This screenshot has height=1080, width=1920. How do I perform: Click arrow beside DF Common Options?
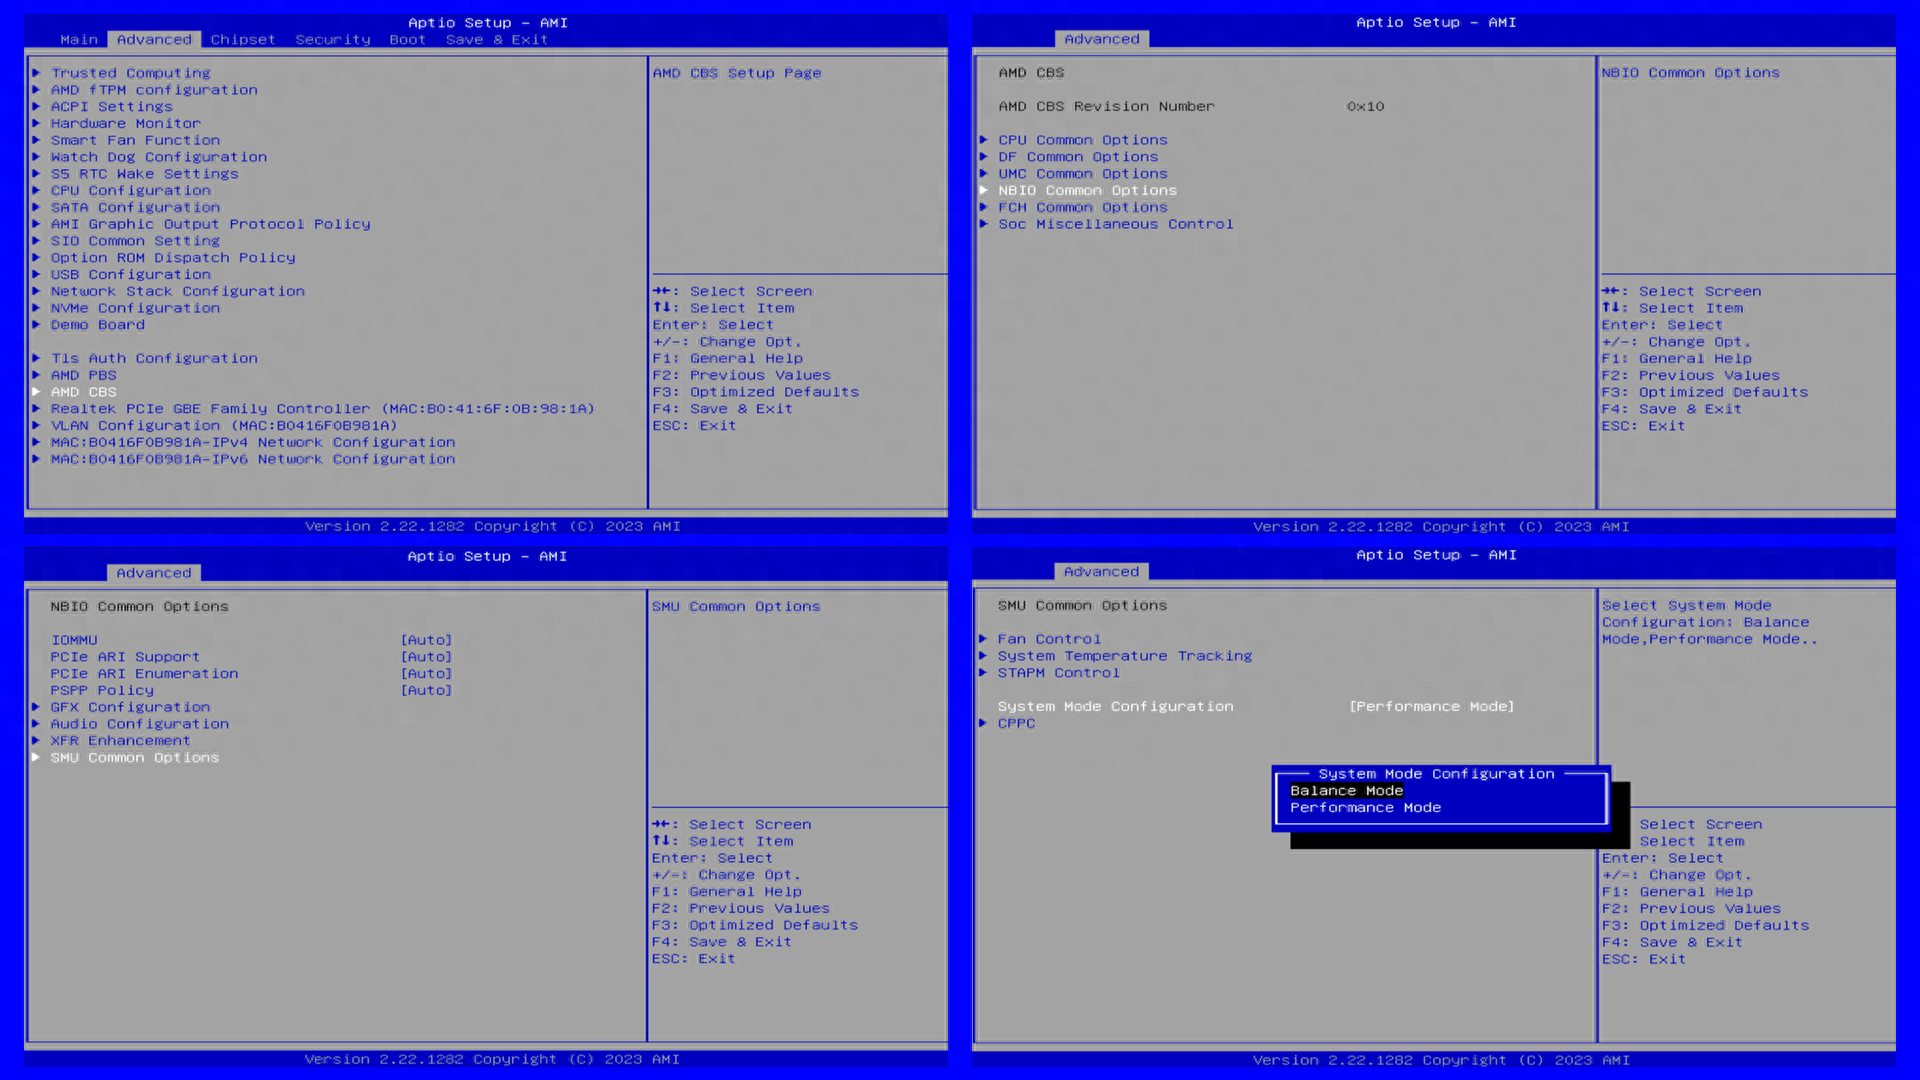pyautogui.click(x=984, y=157)
